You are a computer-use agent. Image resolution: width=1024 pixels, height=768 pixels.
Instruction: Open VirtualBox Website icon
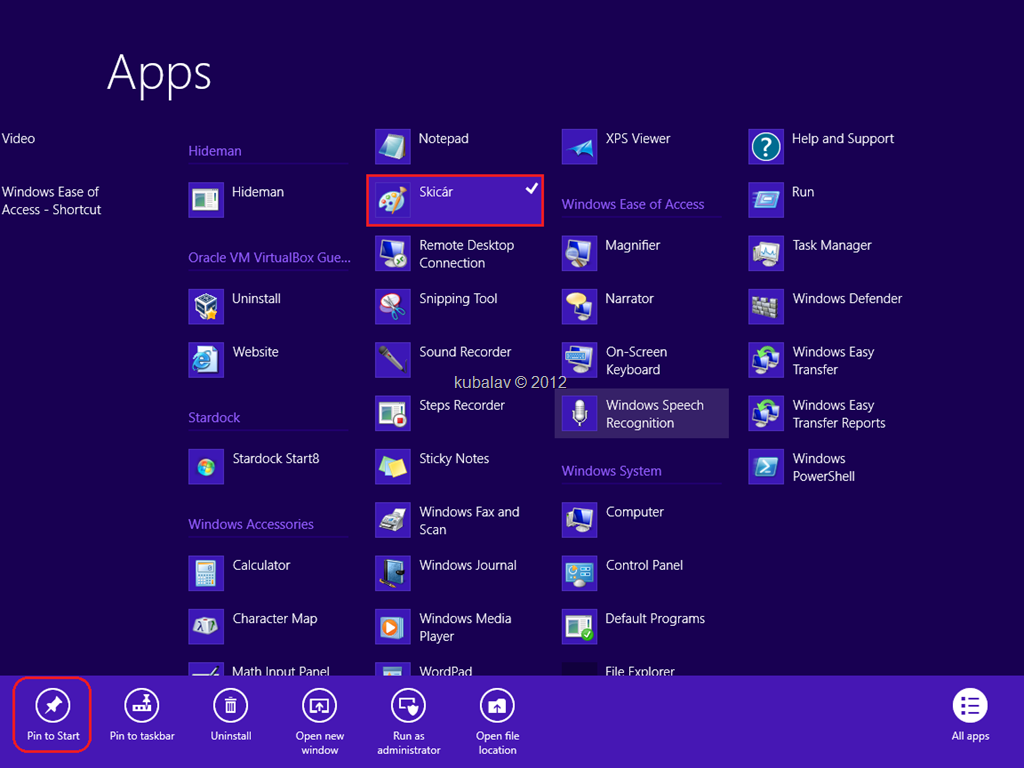pos(206,360)
